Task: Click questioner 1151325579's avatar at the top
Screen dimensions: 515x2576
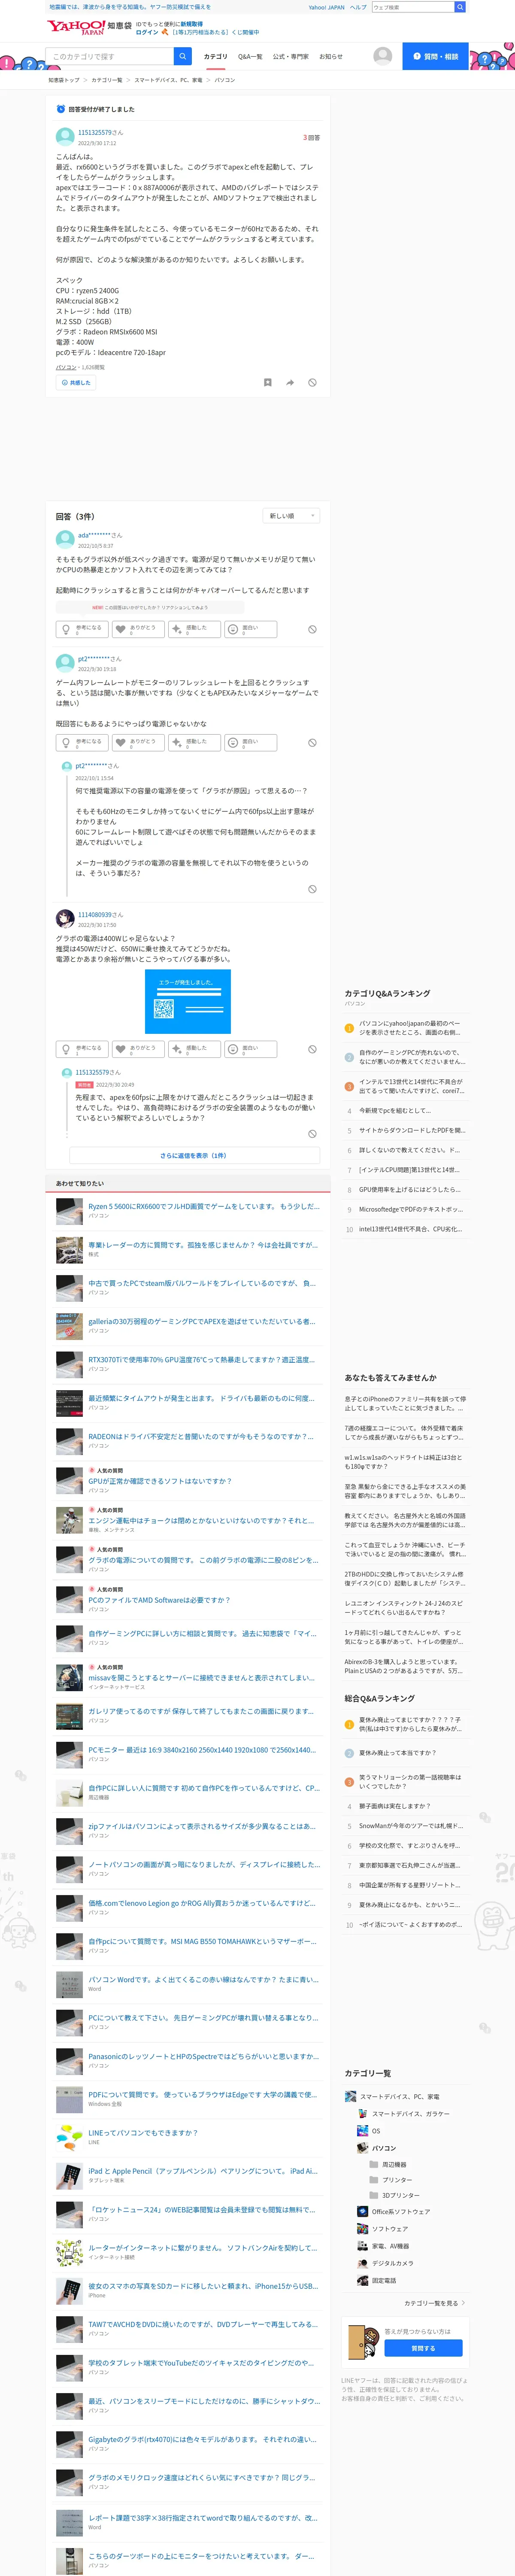Action: coord(65,137)
